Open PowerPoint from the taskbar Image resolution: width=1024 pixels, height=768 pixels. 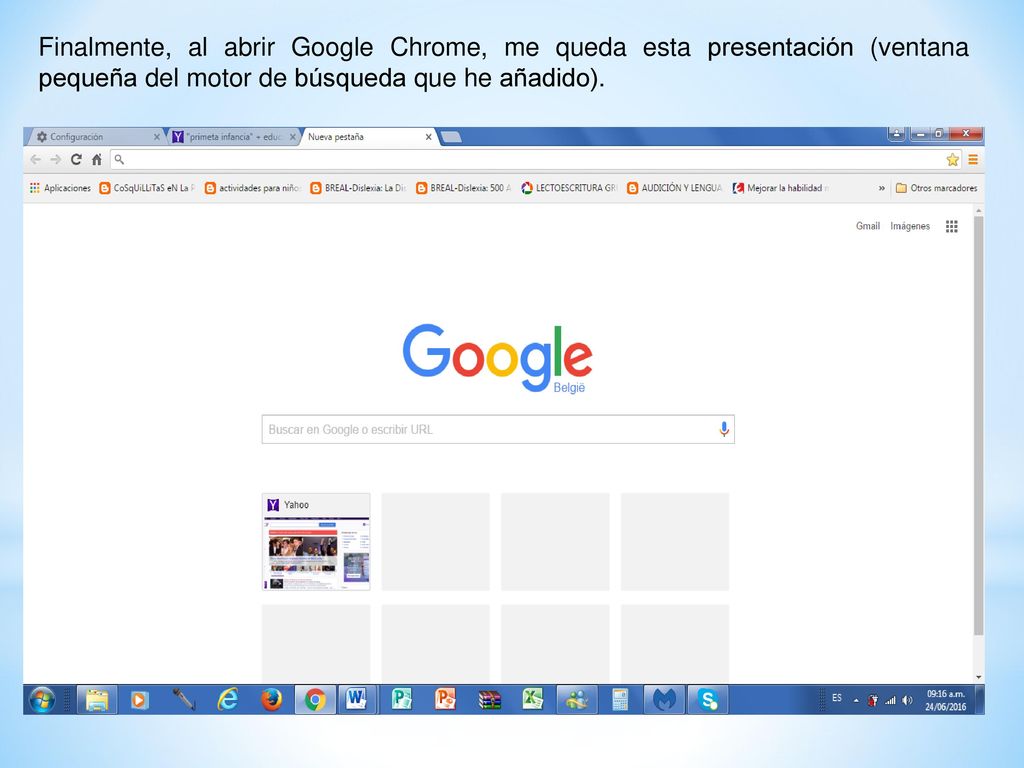pyautogui.click(x=445, y=700)
